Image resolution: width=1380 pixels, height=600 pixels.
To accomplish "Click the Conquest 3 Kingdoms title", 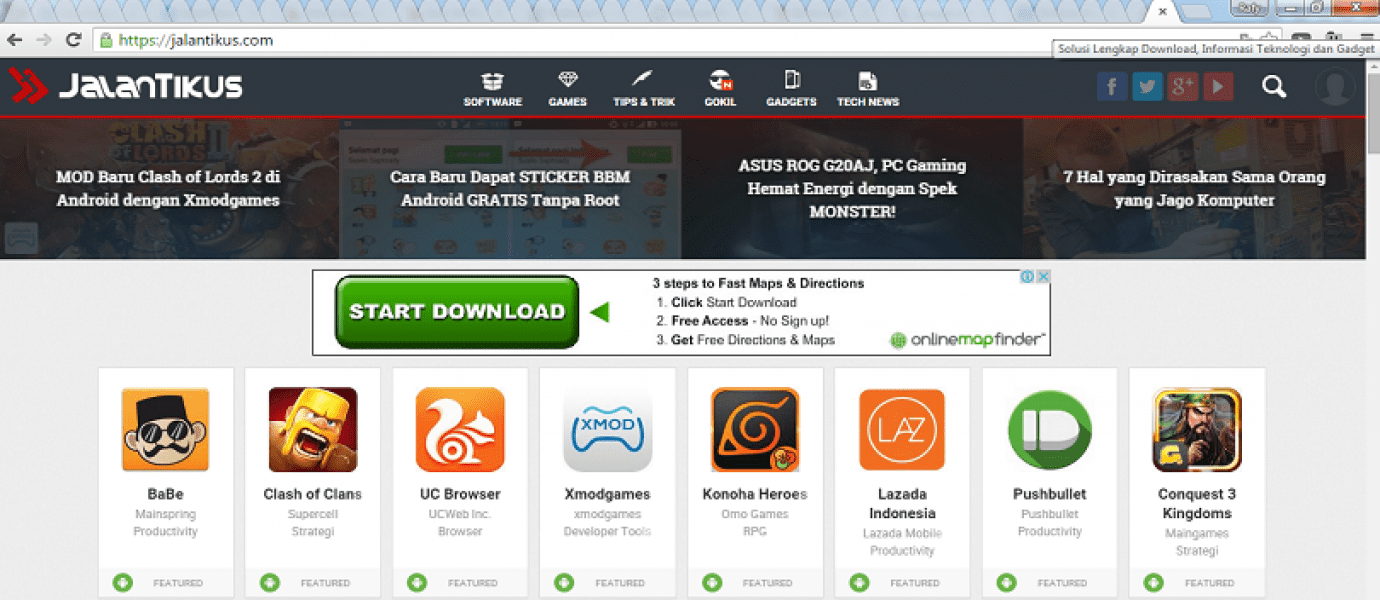I will (1197, 504).
